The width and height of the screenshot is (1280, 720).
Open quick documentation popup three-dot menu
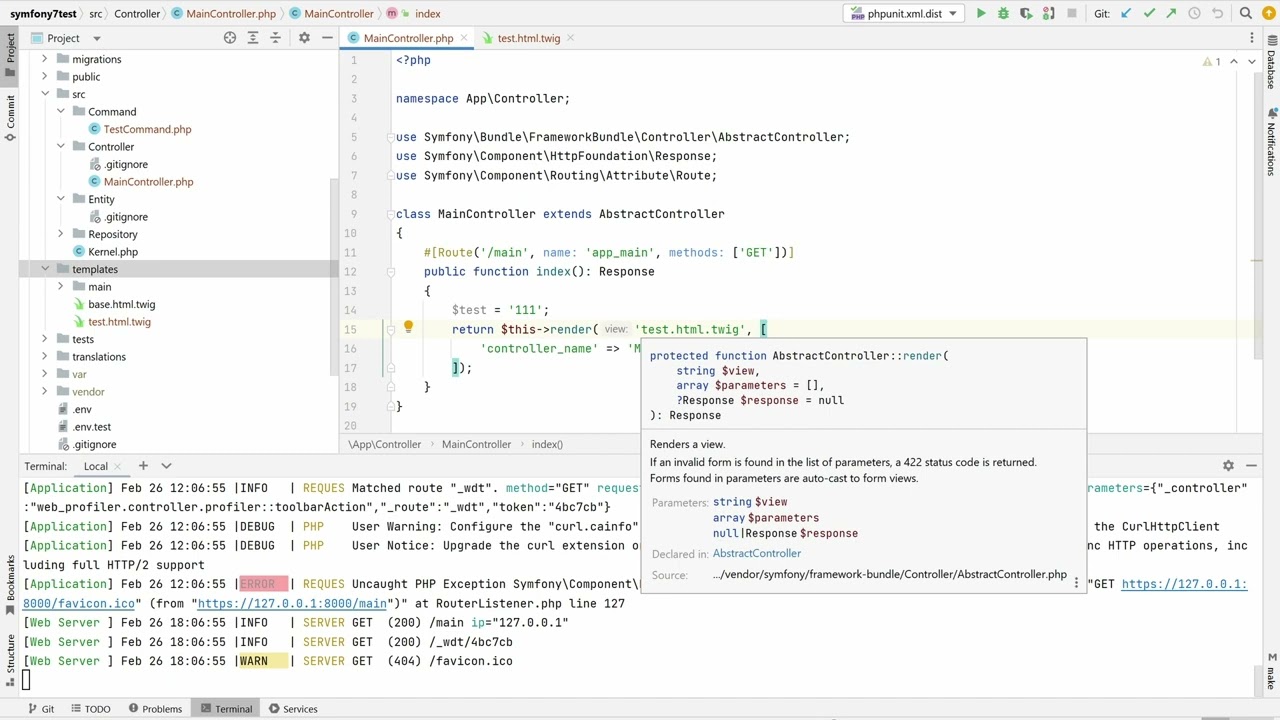[x=1077, y=581]
